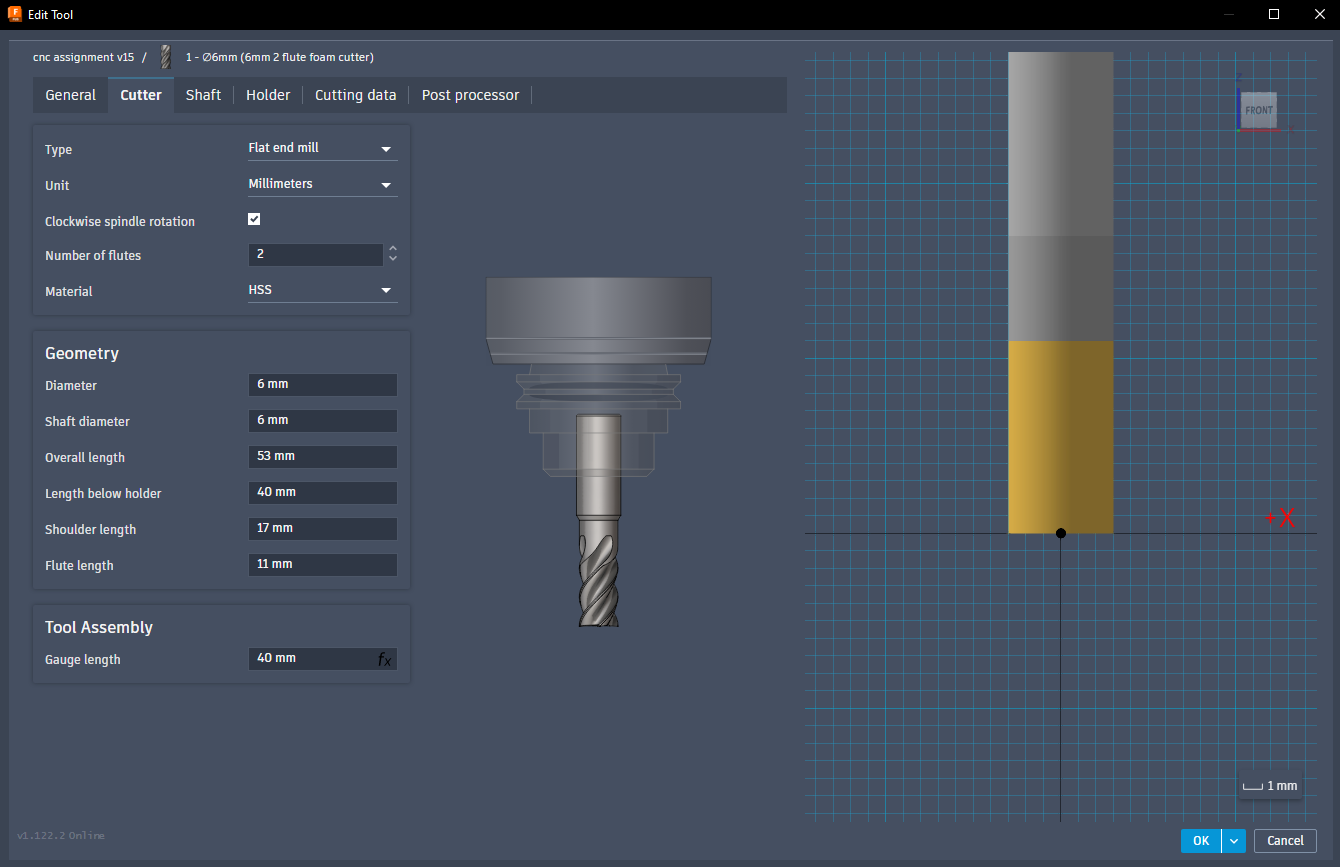Open the Type dropdown showing Flat end mill
Screen dimensions: 1340x867
322,148
